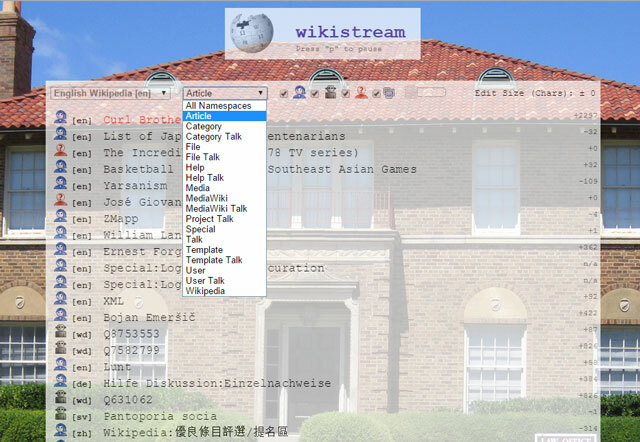Select Media namespace option
640x442 pixels.
224,188
